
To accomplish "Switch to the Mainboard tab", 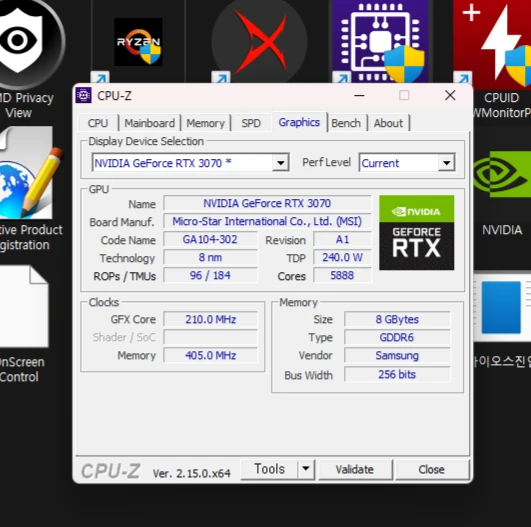I will coord(149,123).
